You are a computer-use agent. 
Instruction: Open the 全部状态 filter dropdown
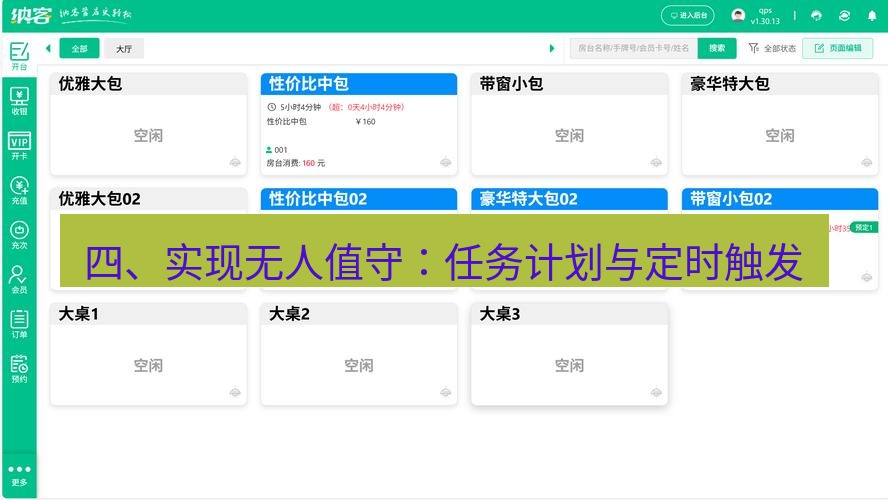click(772, 49)
